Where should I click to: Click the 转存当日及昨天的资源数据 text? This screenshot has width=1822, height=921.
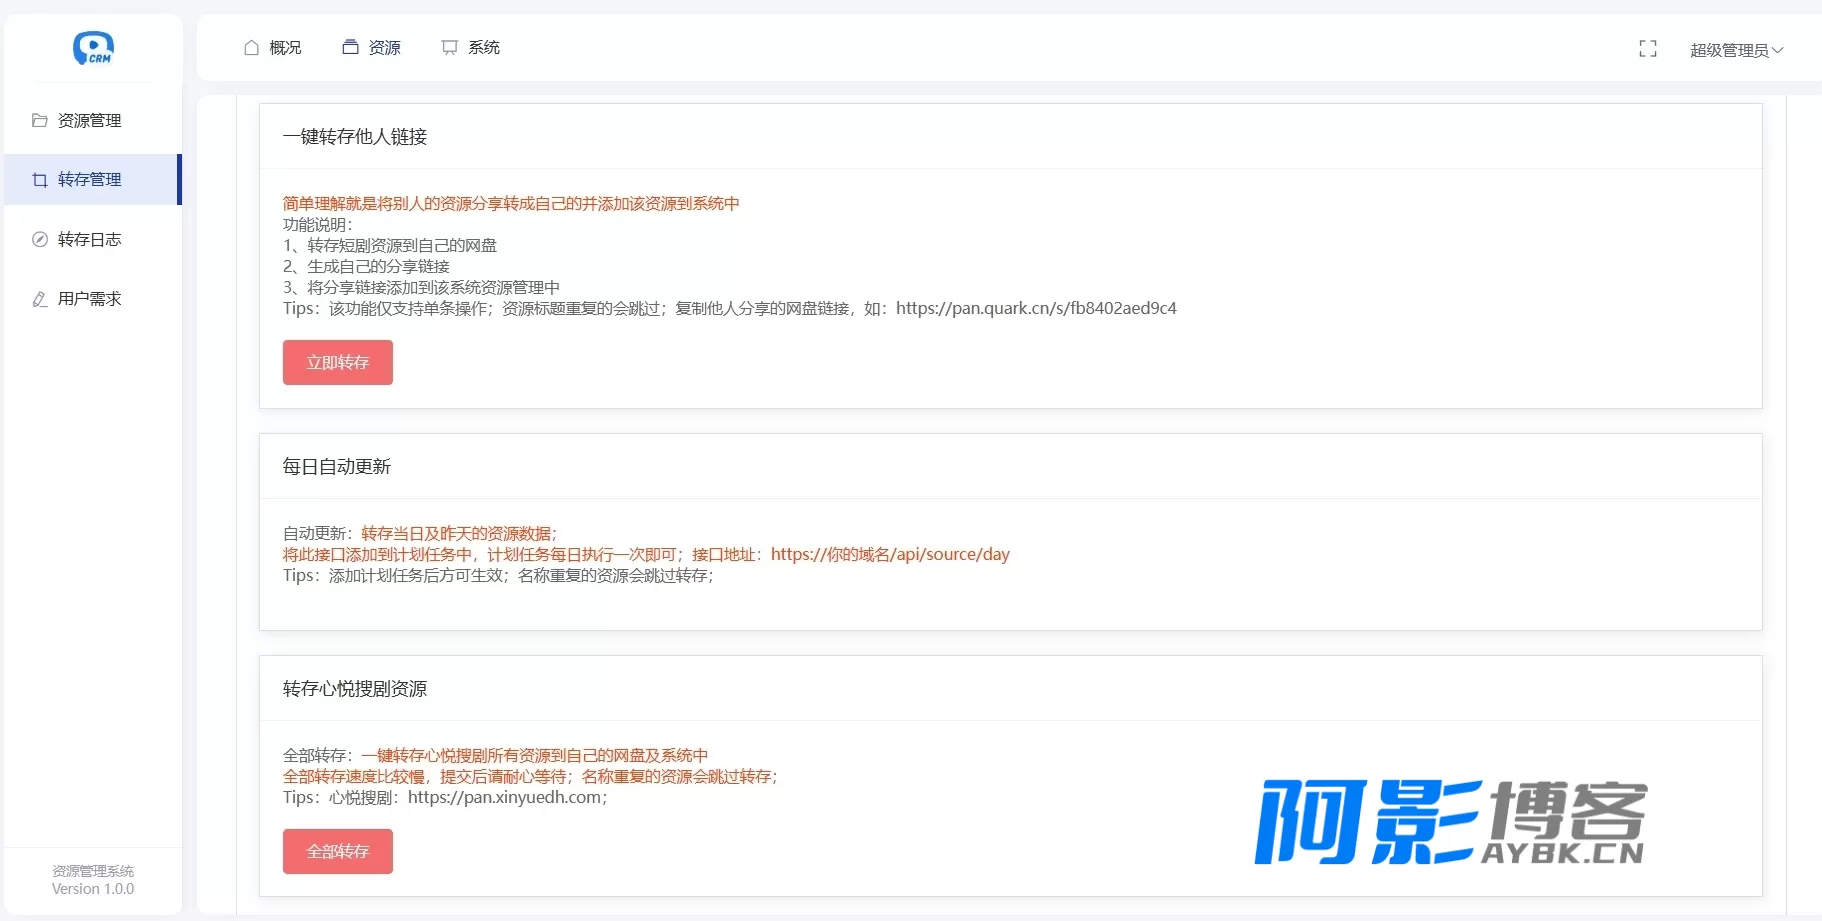coord(456,533)
